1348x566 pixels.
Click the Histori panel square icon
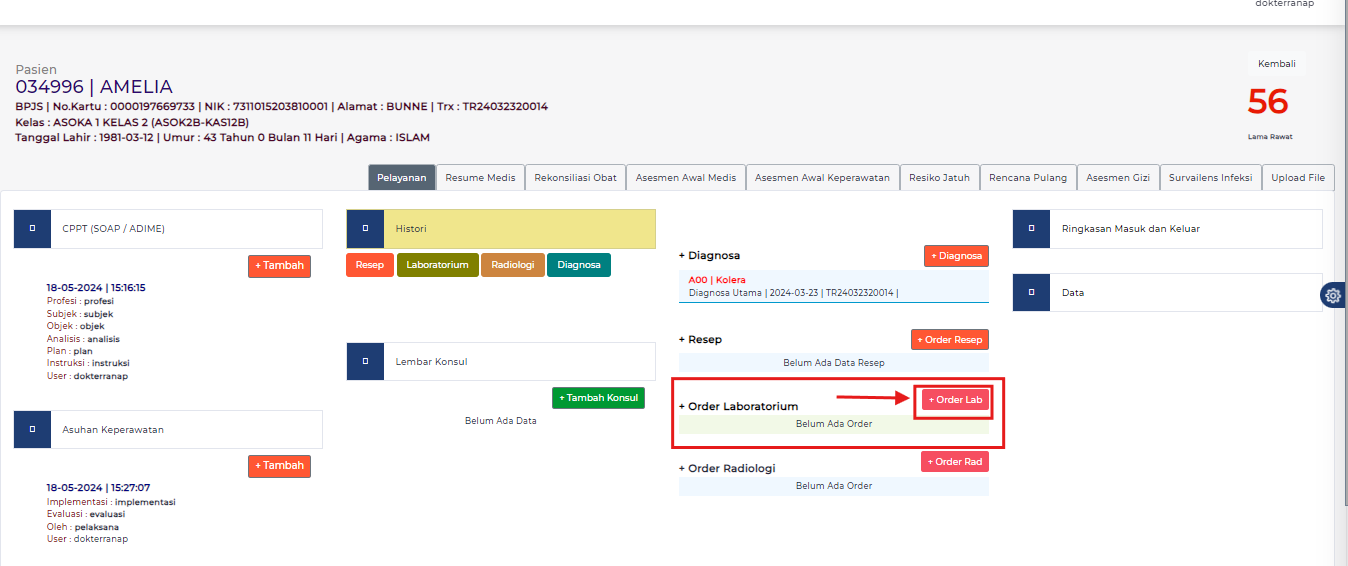(365, 229)
